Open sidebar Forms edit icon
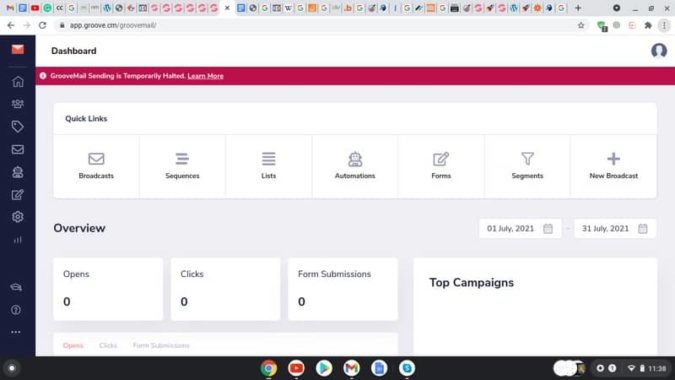The height and width of the screenshot is (380, 675). (18, 195)
